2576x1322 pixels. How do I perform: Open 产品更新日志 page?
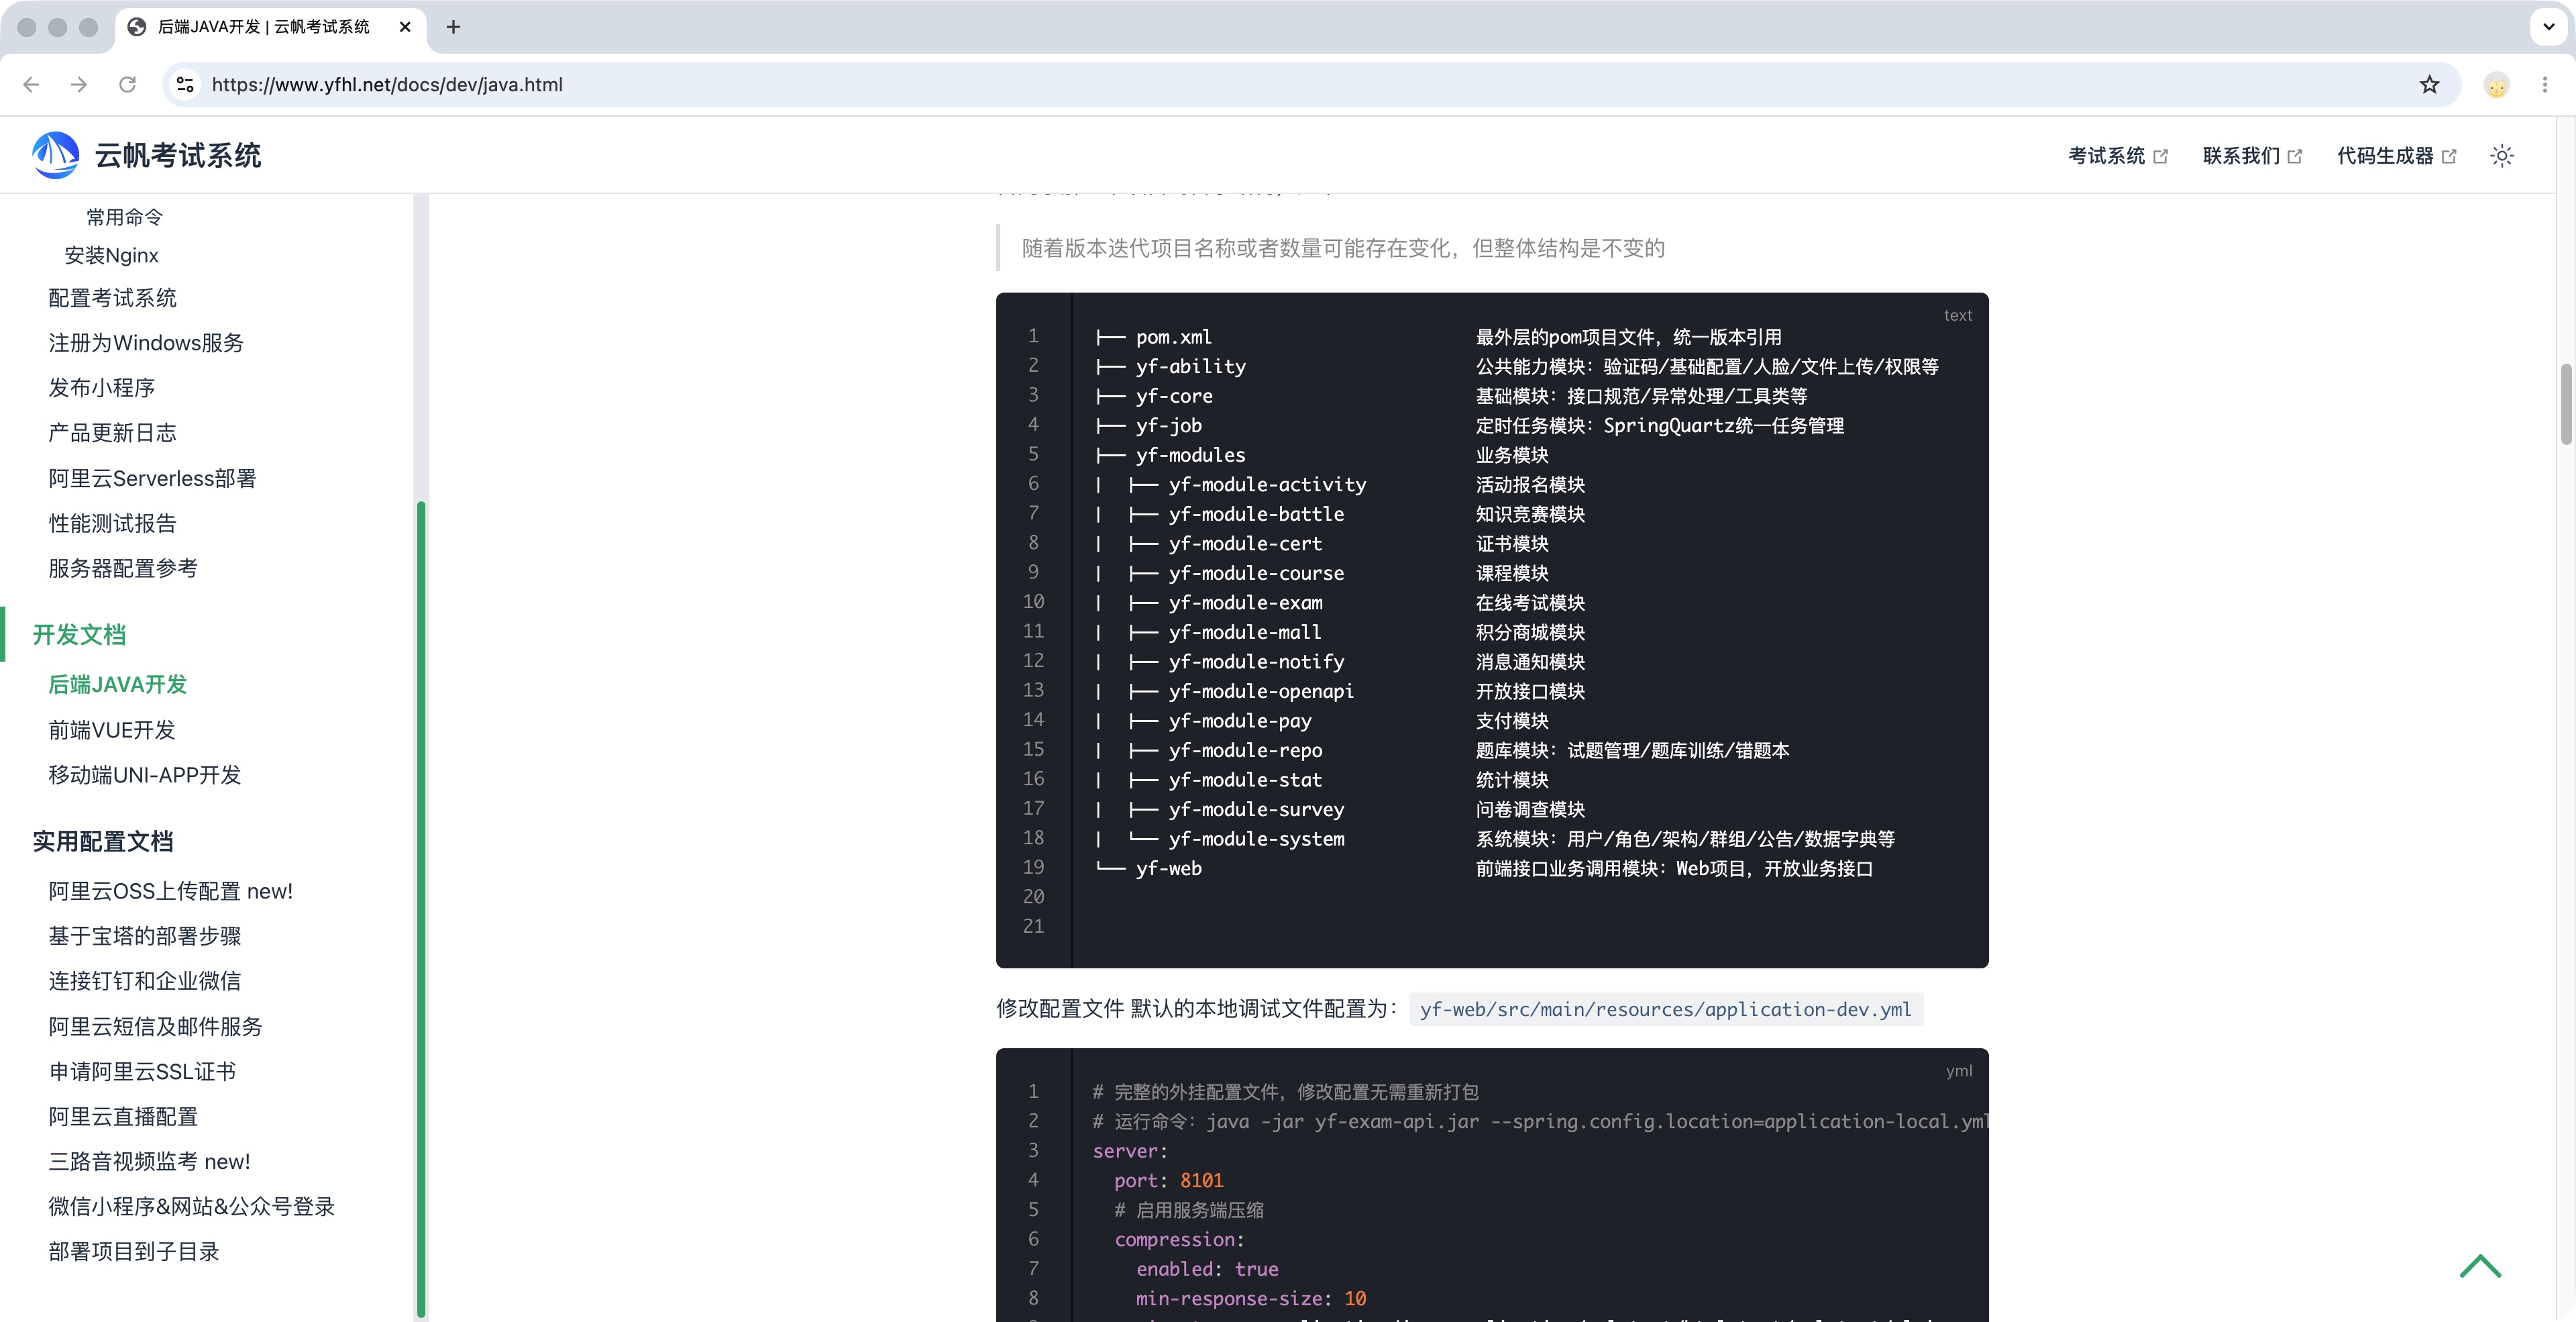pos(112,433)
